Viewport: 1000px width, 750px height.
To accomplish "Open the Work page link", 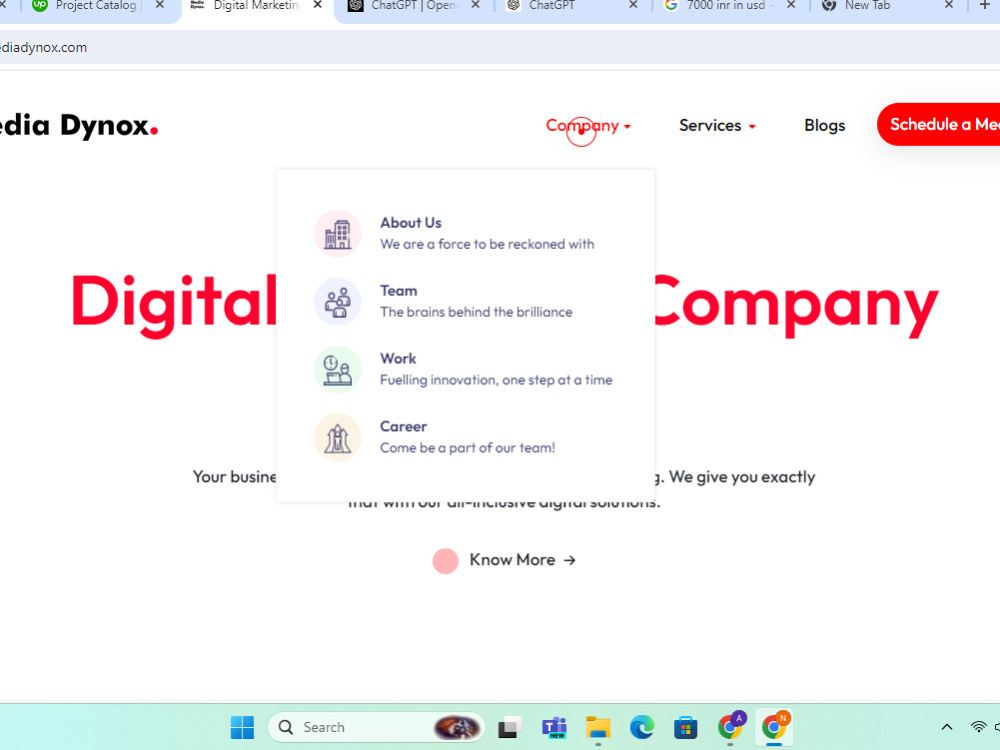I will (x=398, y=358).
